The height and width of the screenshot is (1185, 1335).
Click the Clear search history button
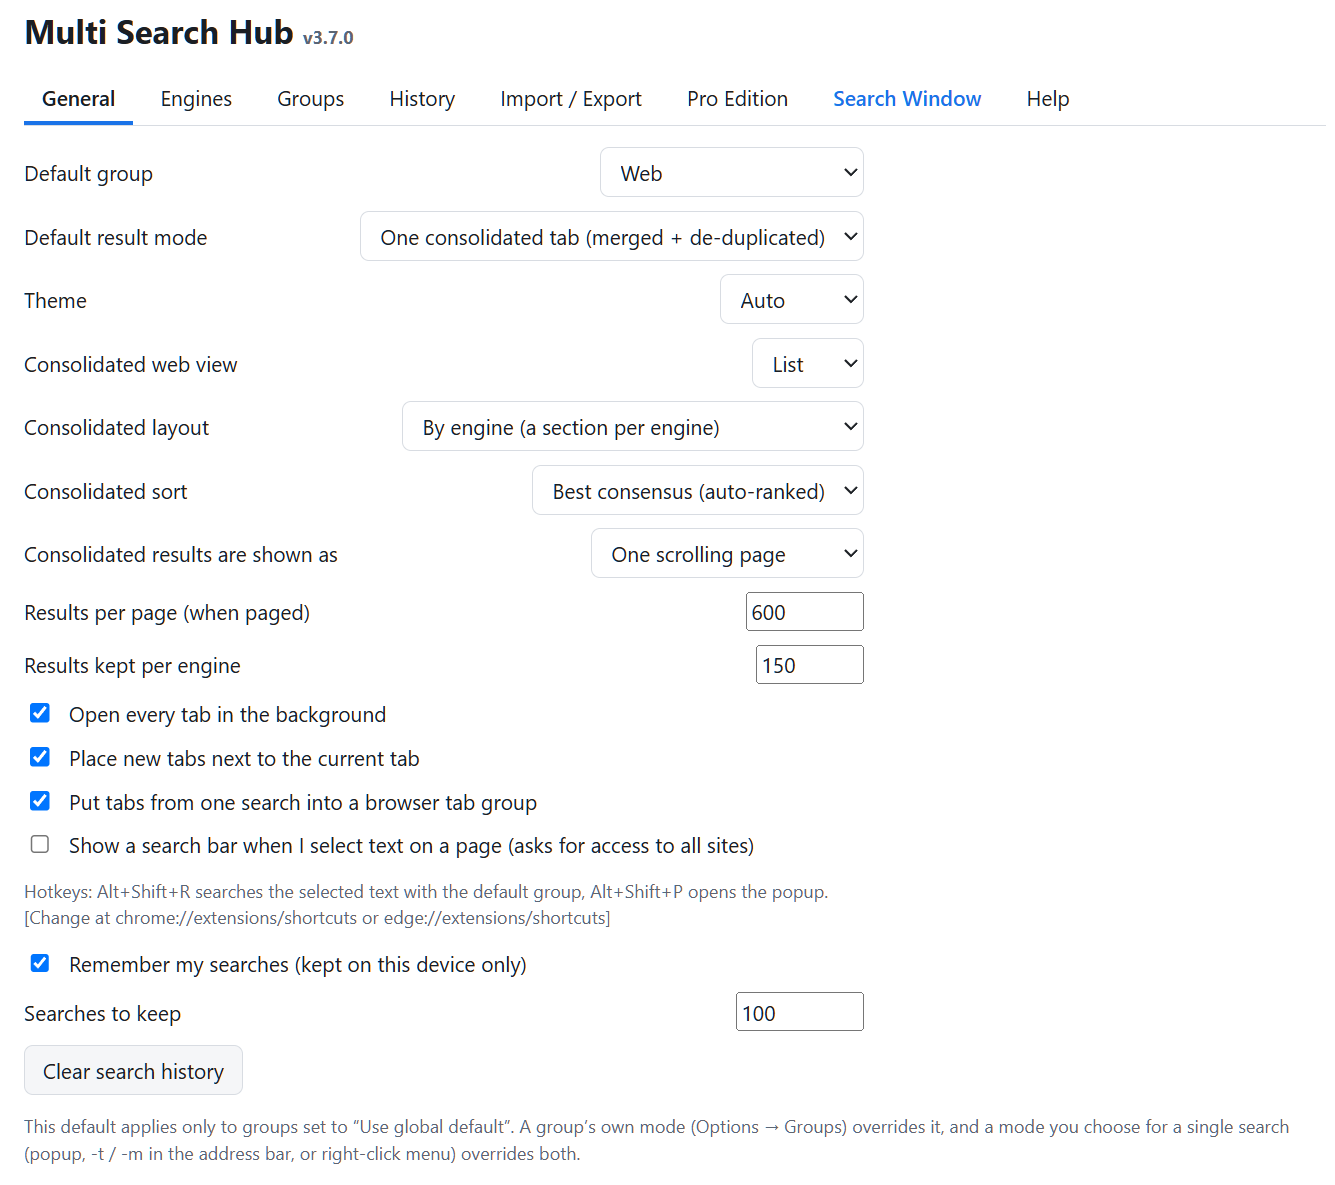point(133,1071)
